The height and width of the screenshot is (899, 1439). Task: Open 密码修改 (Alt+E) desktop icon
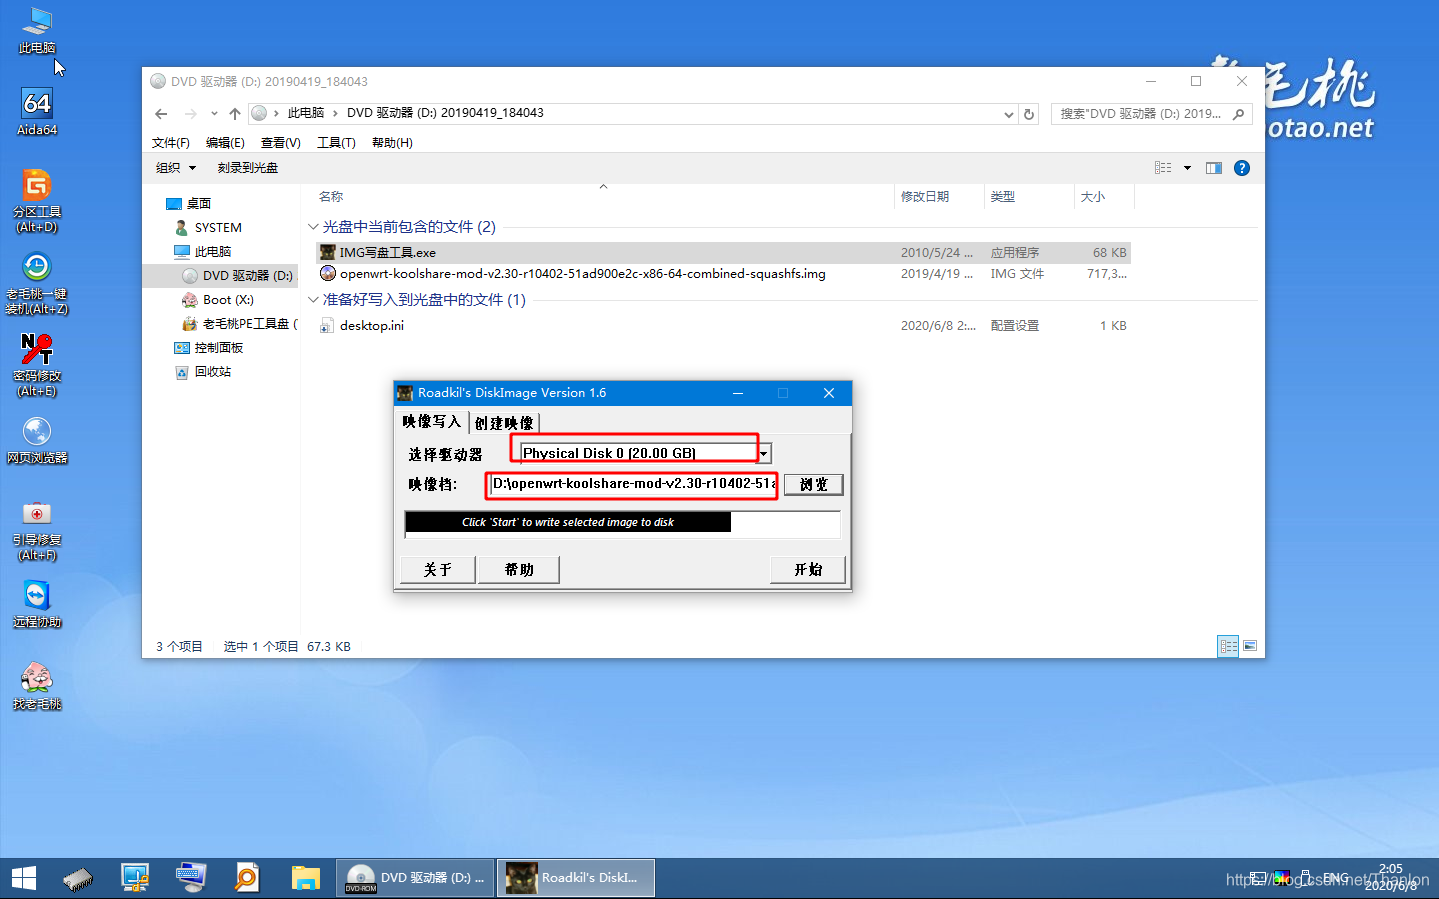click(x=37, y=365)
